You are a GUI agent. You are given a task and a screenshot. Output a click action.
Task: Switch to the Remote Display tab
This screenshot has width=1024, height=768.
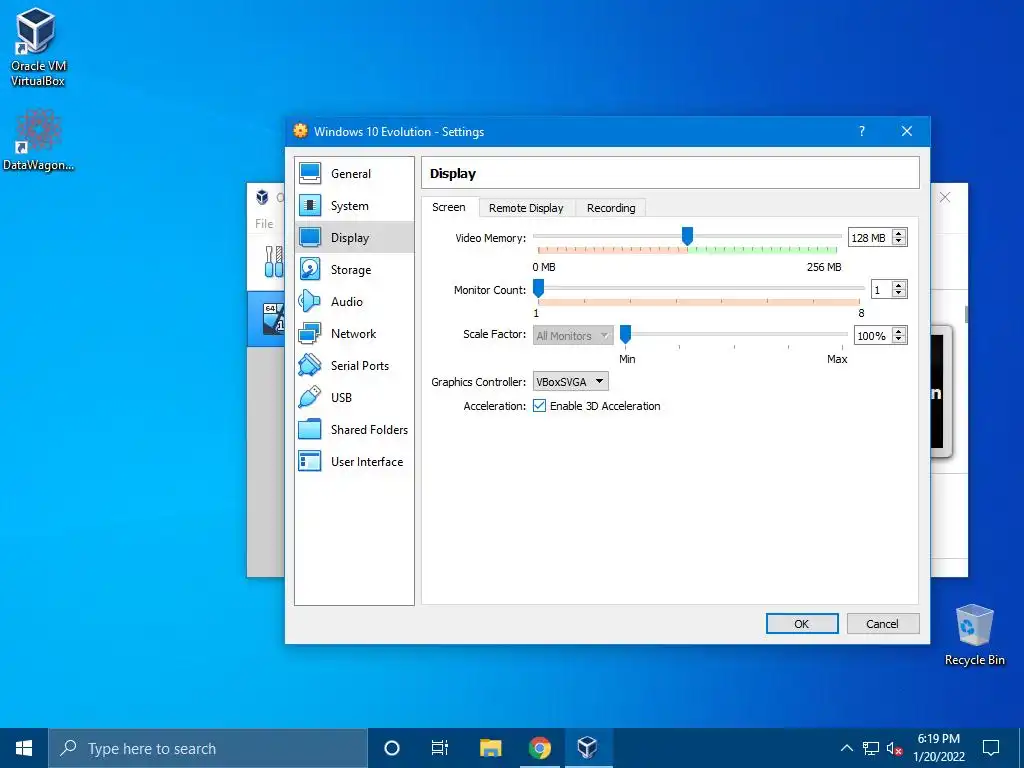tap(526, 208)
